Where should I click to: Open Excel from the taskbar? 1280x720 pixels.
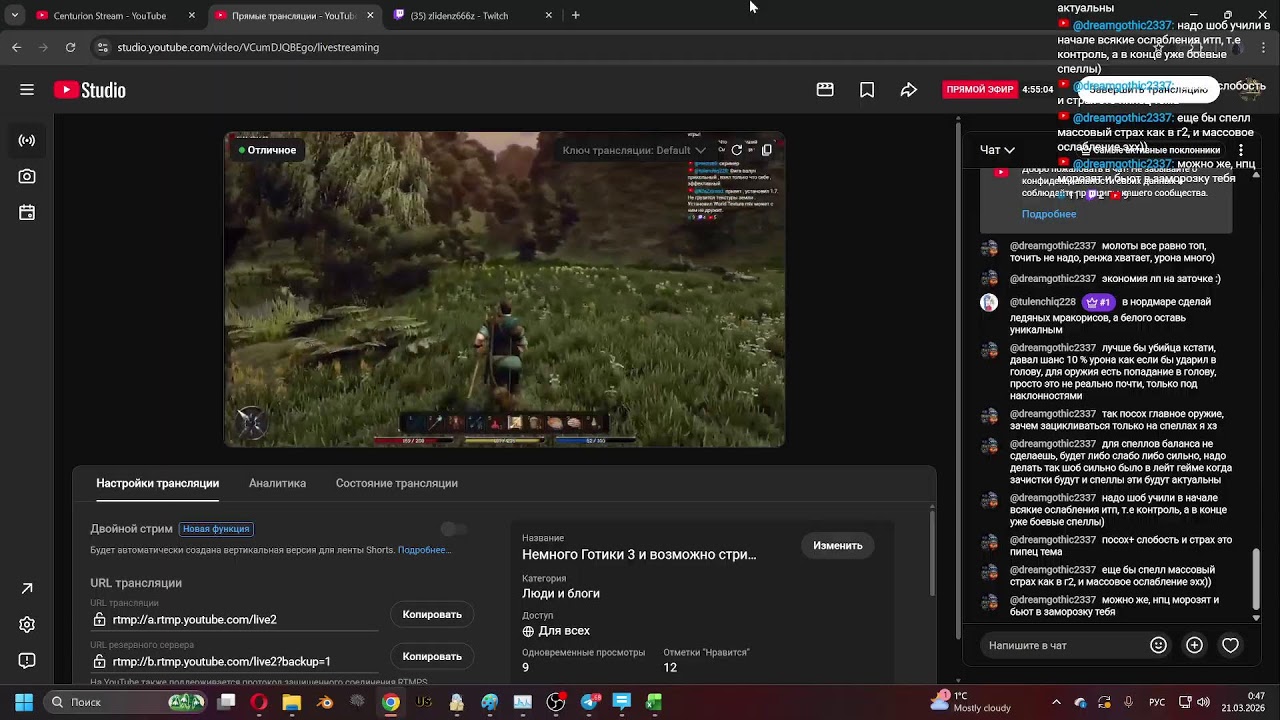point(654,702)
